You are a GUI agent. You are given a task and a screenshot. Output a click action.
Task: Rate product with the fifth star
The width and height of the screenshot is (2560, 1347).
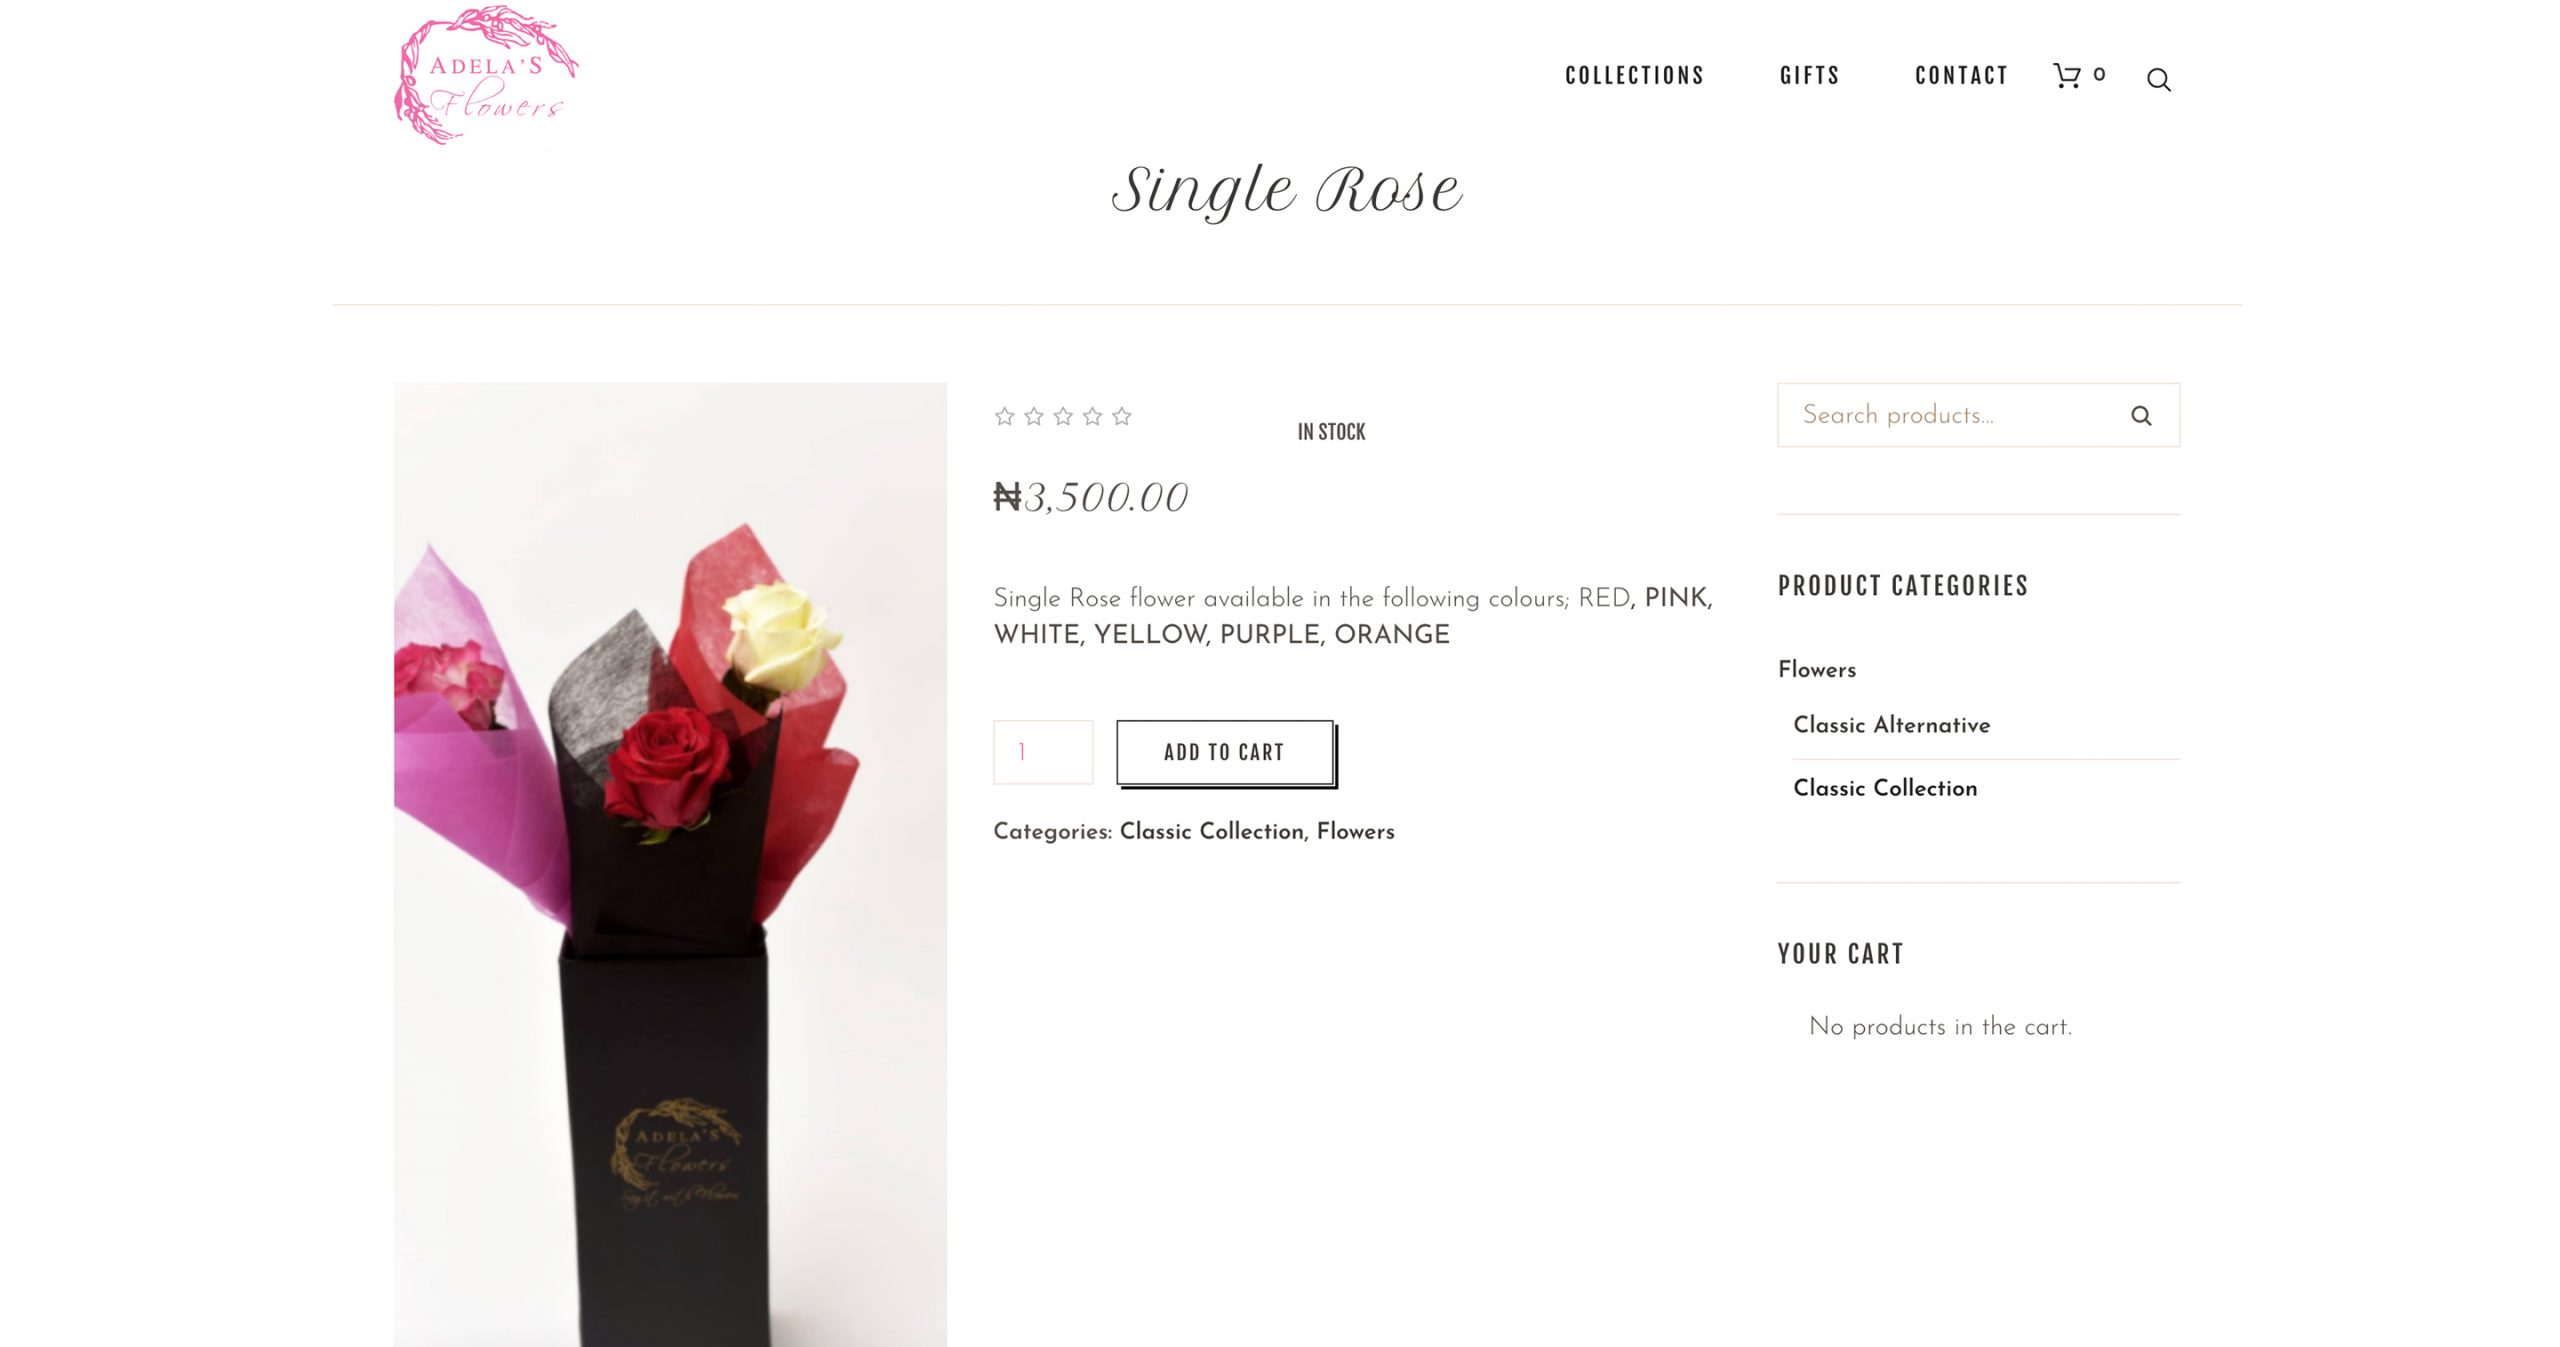point(1122,416)
